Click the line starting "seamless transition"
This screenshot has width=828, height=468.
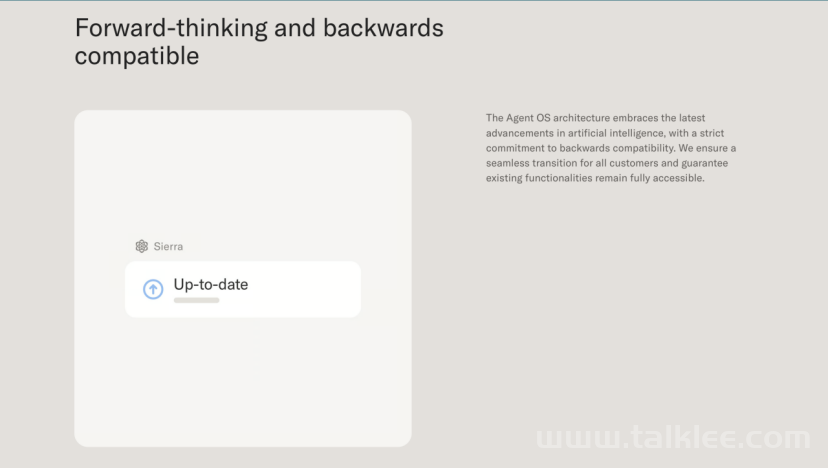click(607, 163)
